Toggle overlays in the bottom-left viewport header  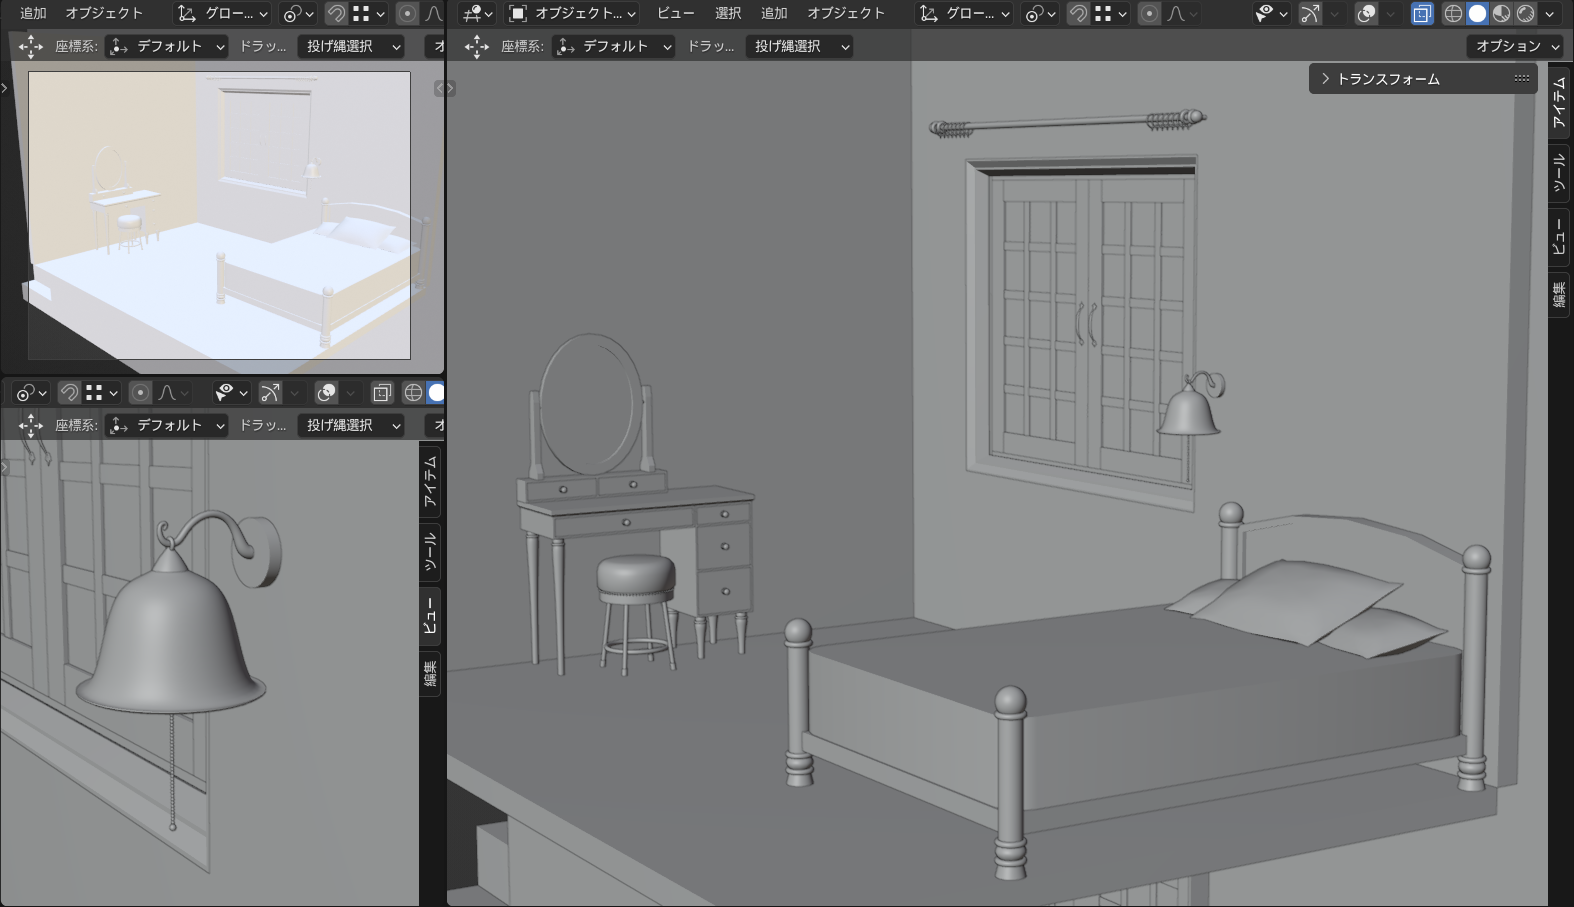click(x=326, y=393)
